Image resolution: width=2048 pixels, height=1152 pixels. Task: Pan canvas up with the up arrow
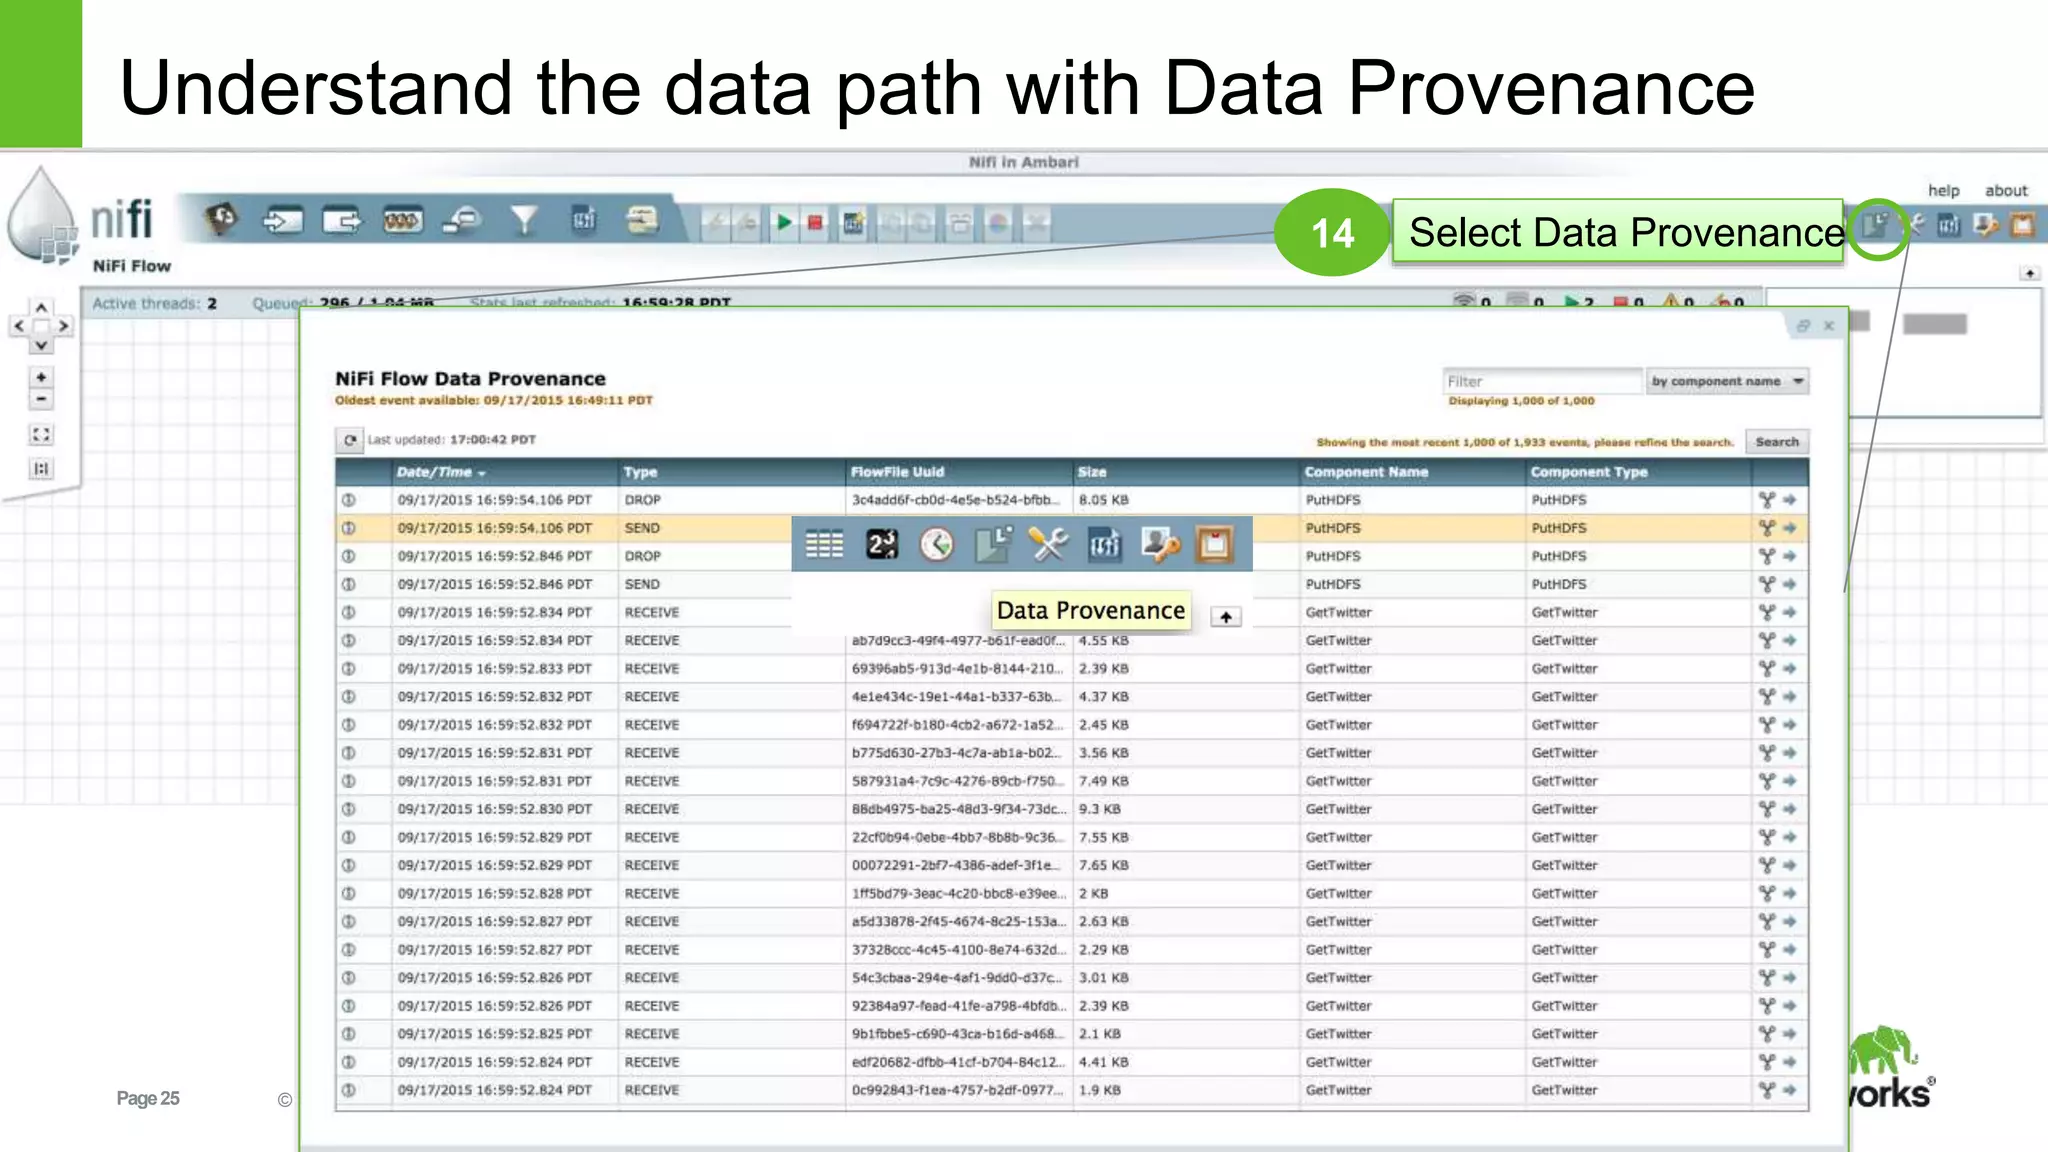[41, 307]
